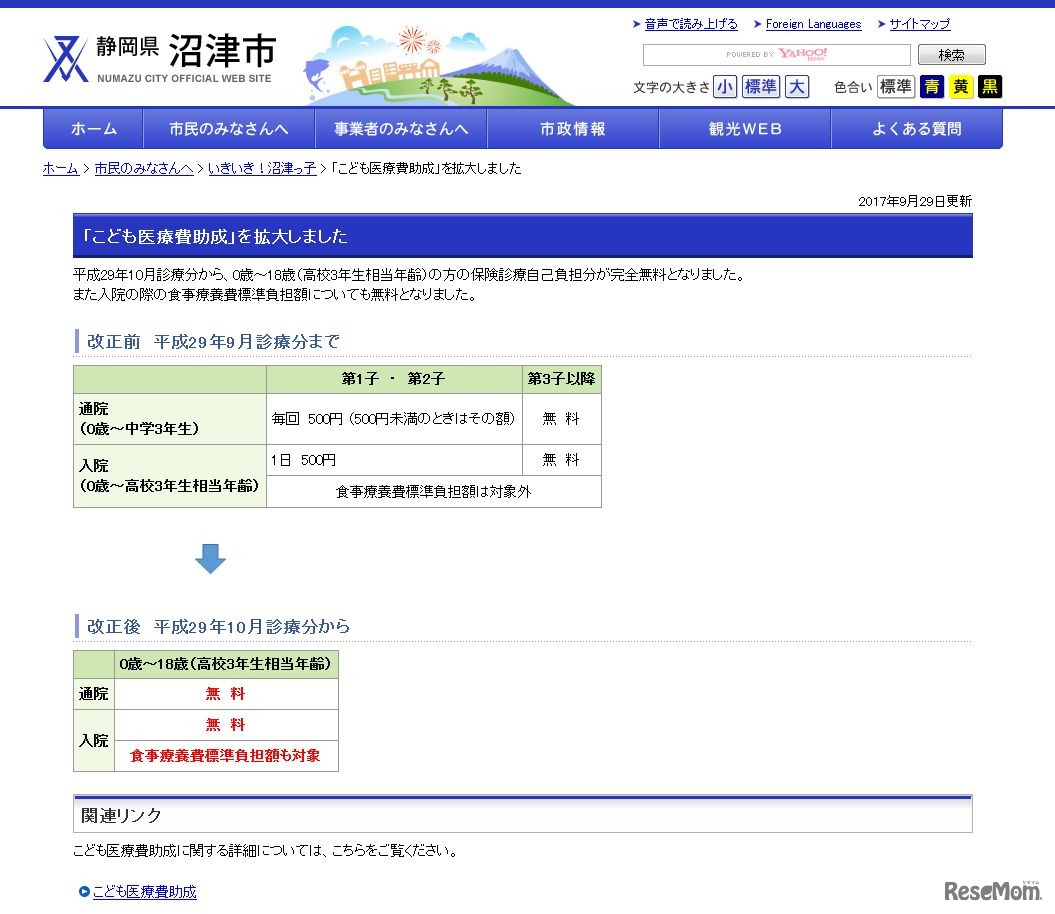
Task: Click the 検索 search button
Action: pyautogui.click(x=951, y=54)
